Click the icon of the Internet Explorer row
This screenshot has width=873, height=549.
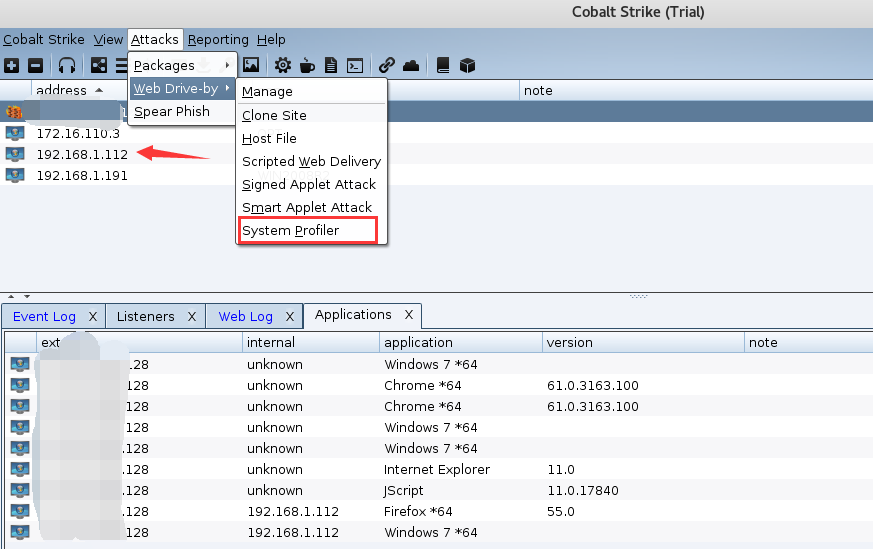click(20, 469)
